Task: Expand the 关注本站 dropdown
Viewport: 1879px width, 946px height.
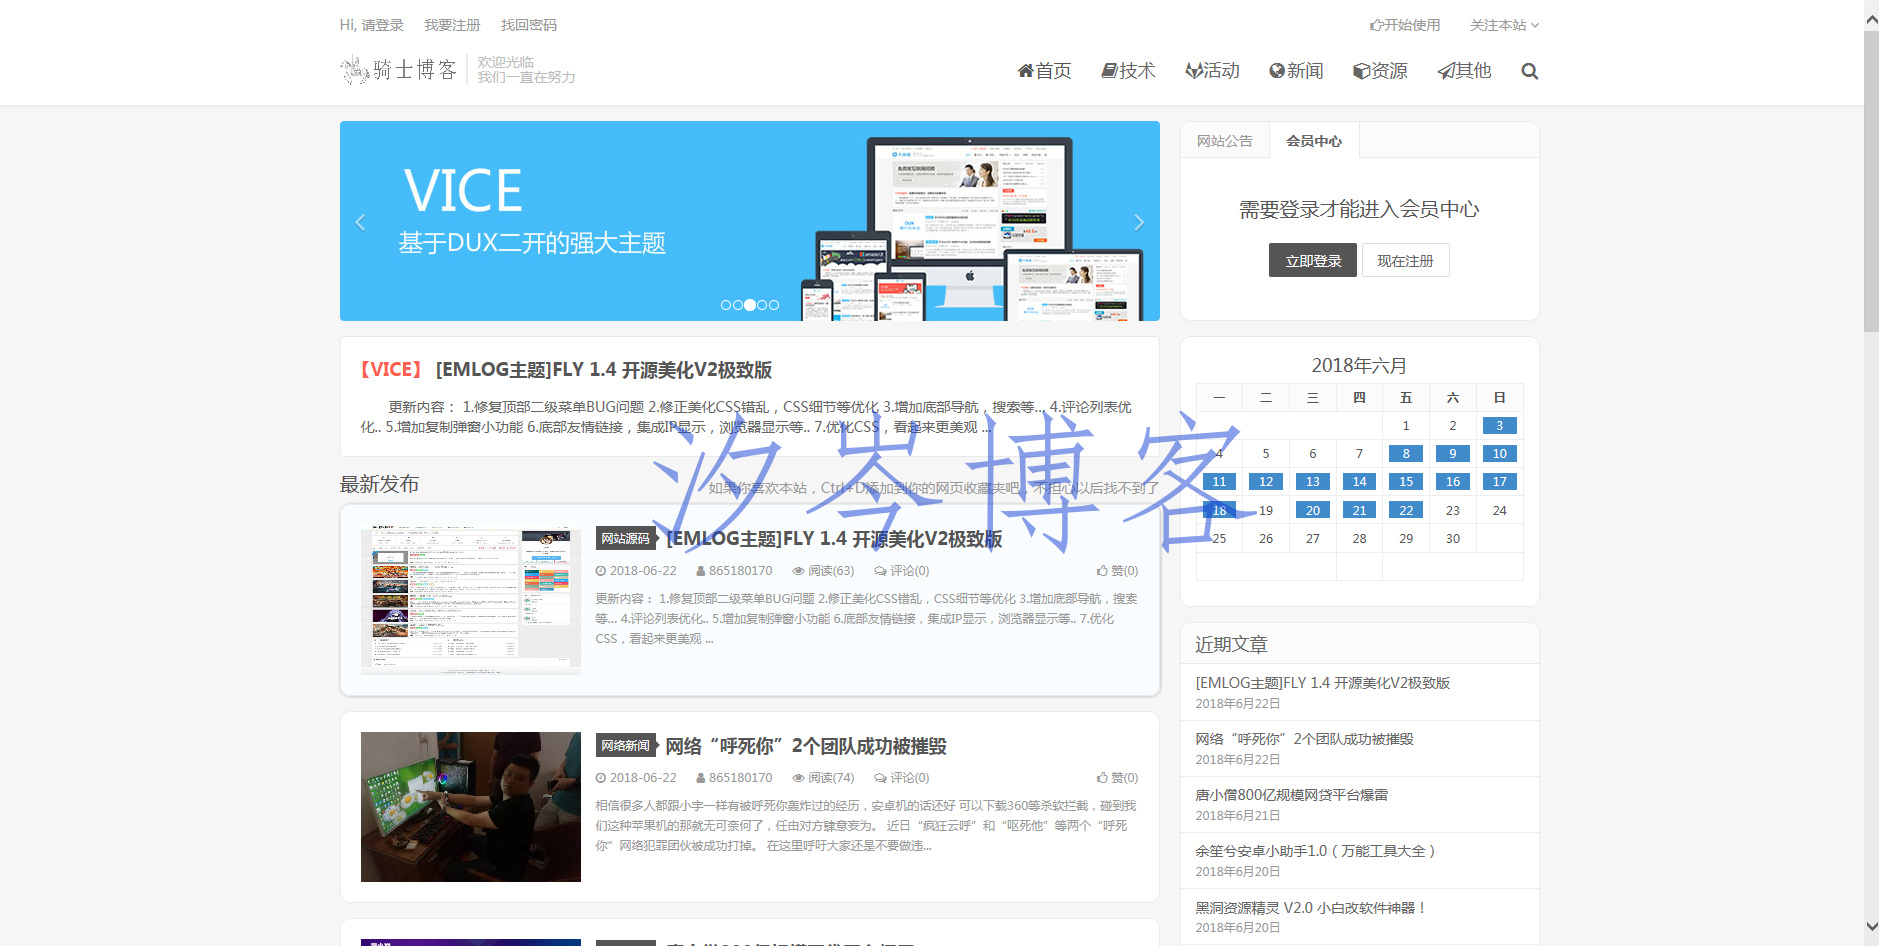Action: coord(1504,25)
